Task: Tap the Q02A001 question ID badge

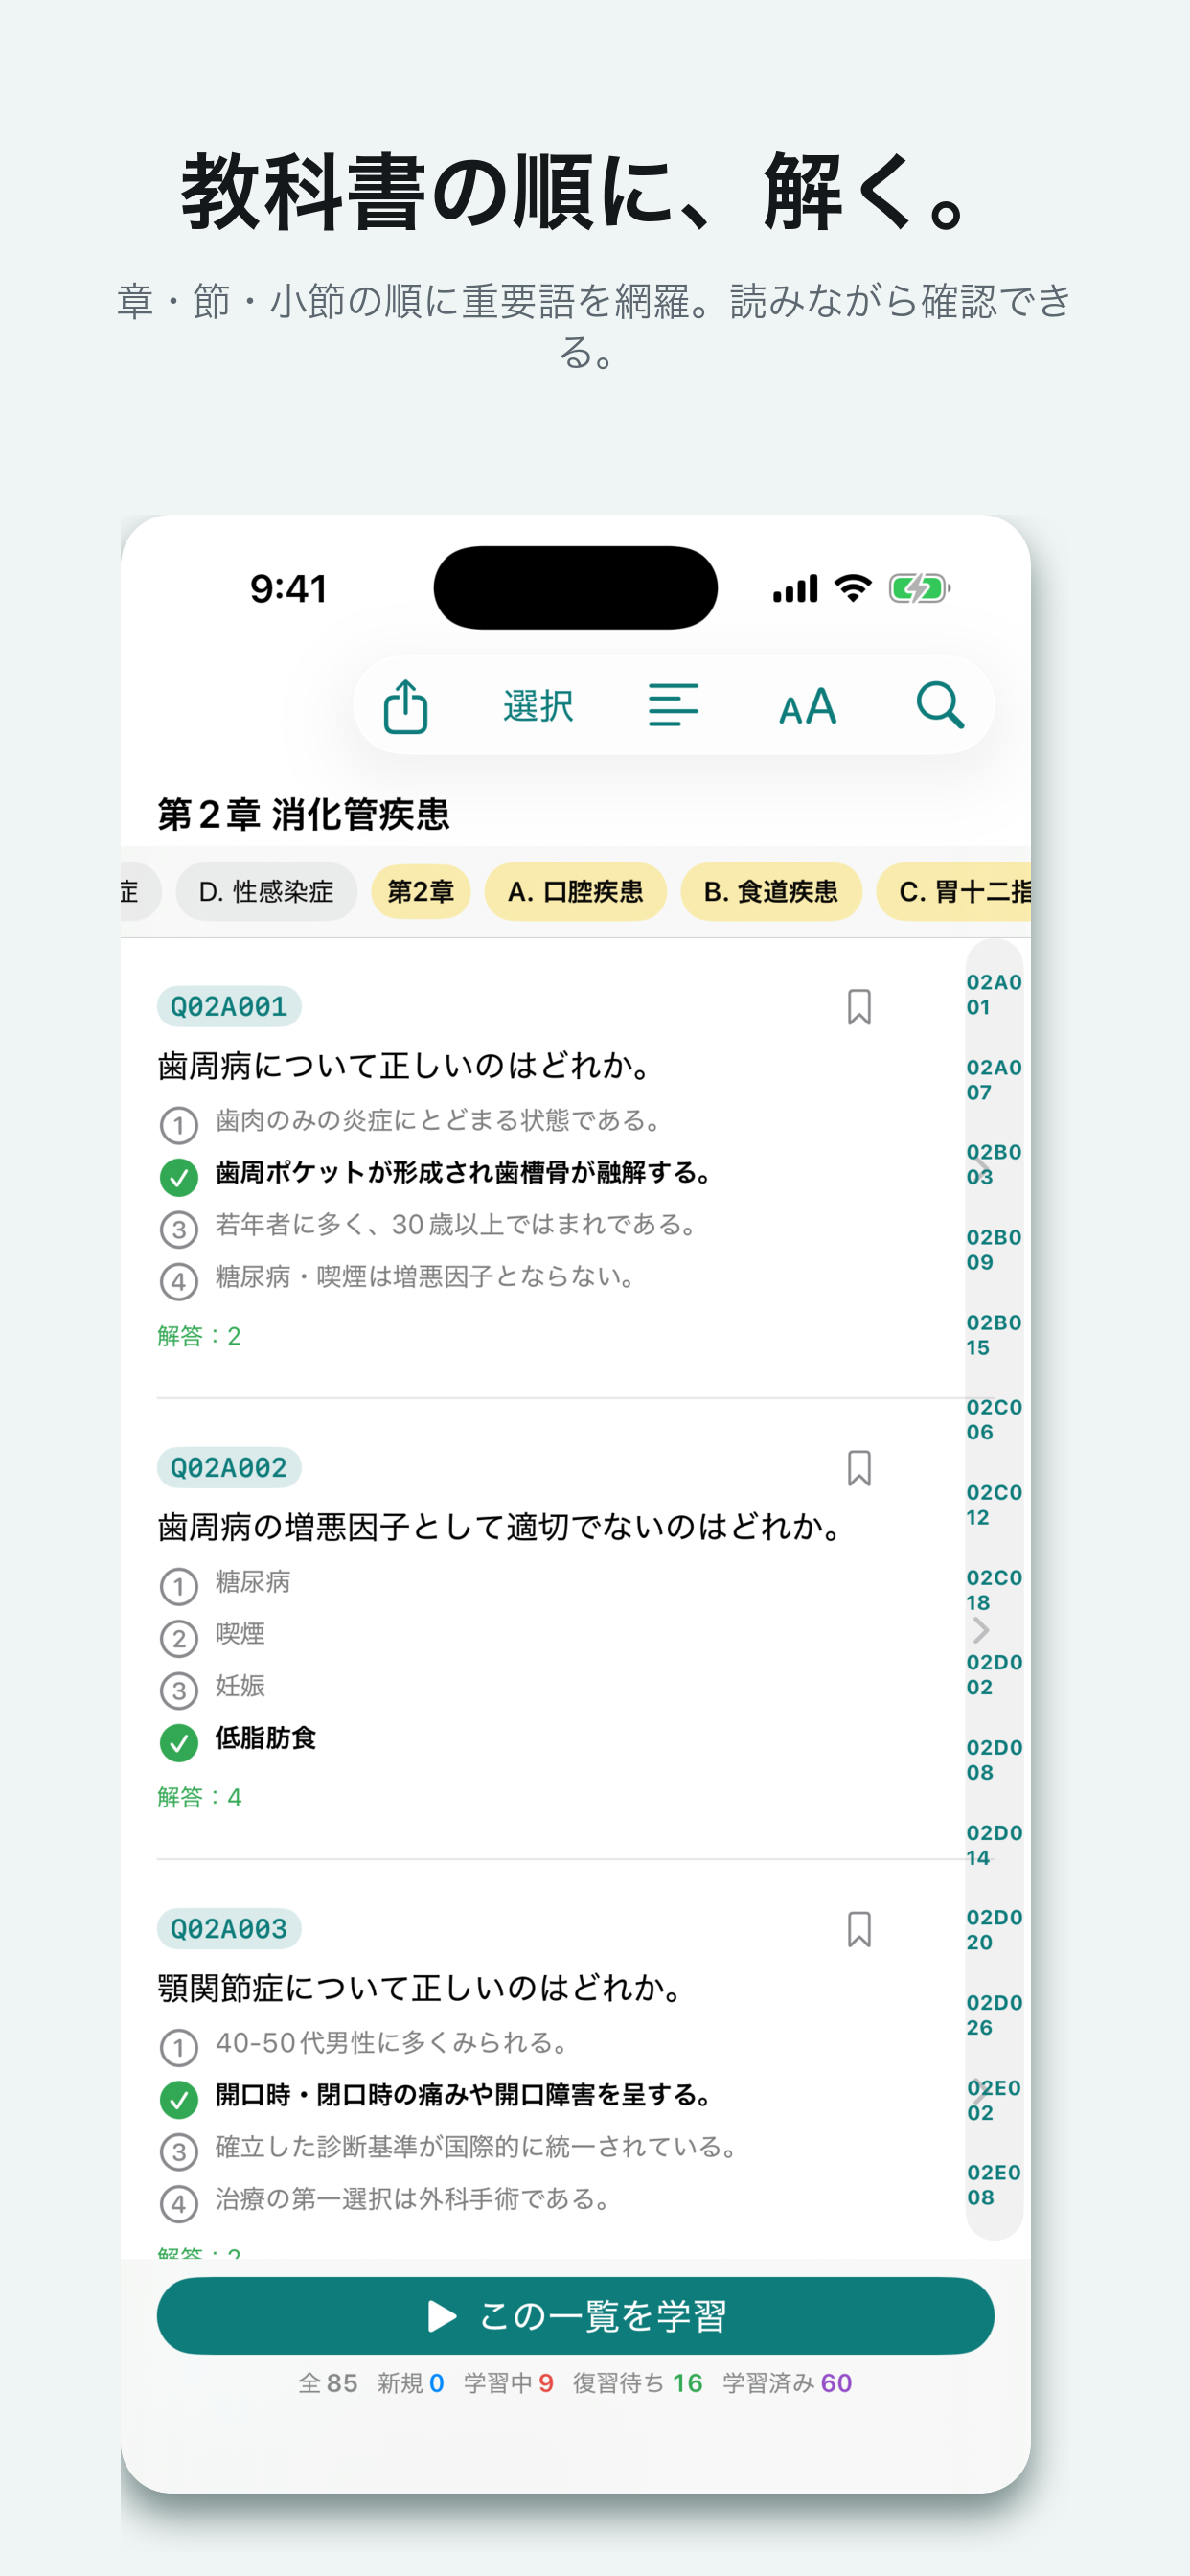Action: click(229, 1006)
